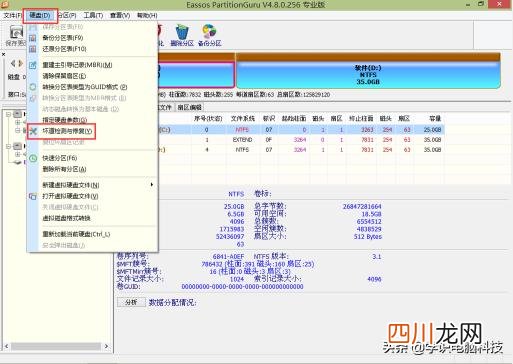Open the 分区(P) menu

click(68, 15)
